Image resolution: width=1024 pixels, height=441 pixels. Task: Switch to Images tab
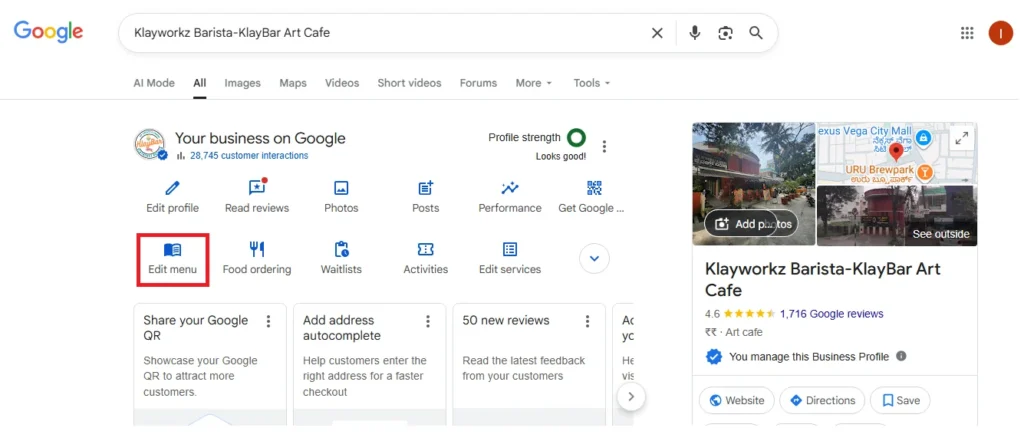point(242,83)
